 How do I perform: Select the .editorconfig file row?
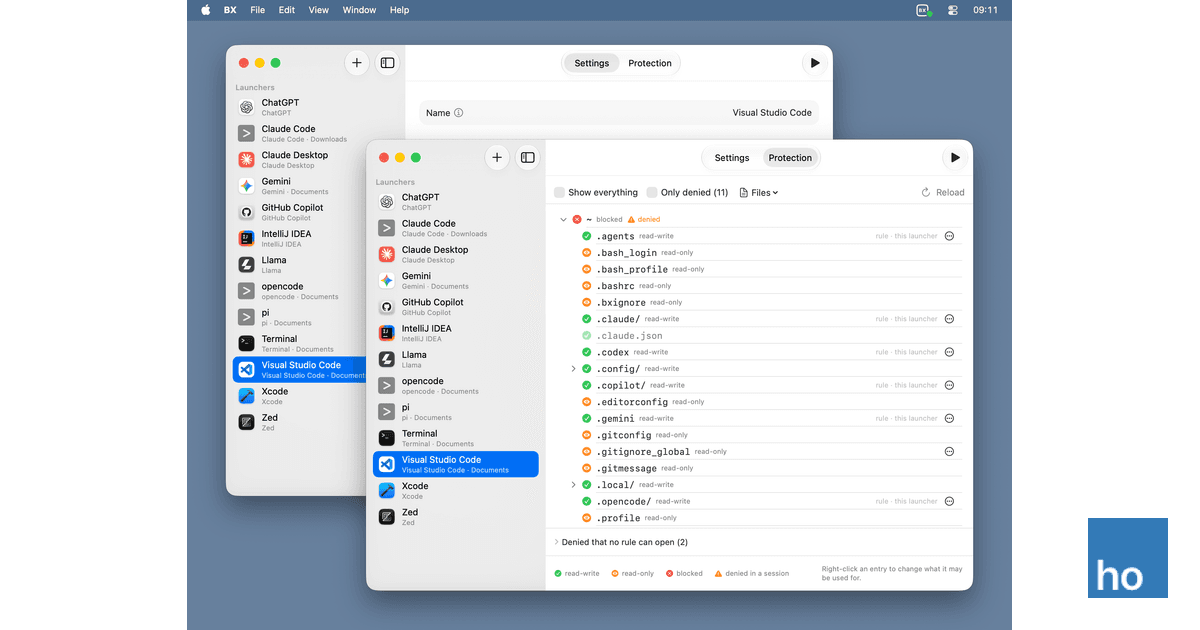tap(770, 402)
